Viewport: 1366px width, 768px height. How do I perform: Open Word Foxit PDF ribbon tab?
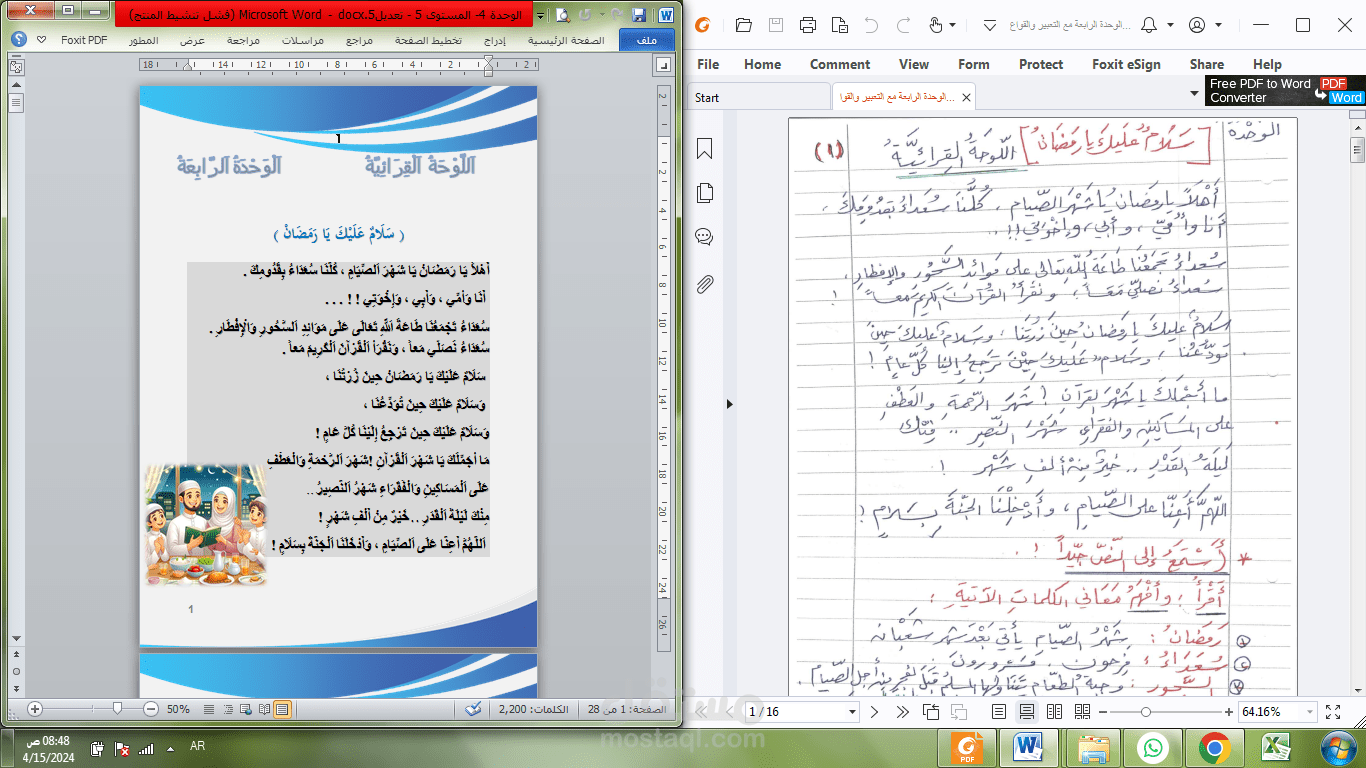click(x=84, y=40)
